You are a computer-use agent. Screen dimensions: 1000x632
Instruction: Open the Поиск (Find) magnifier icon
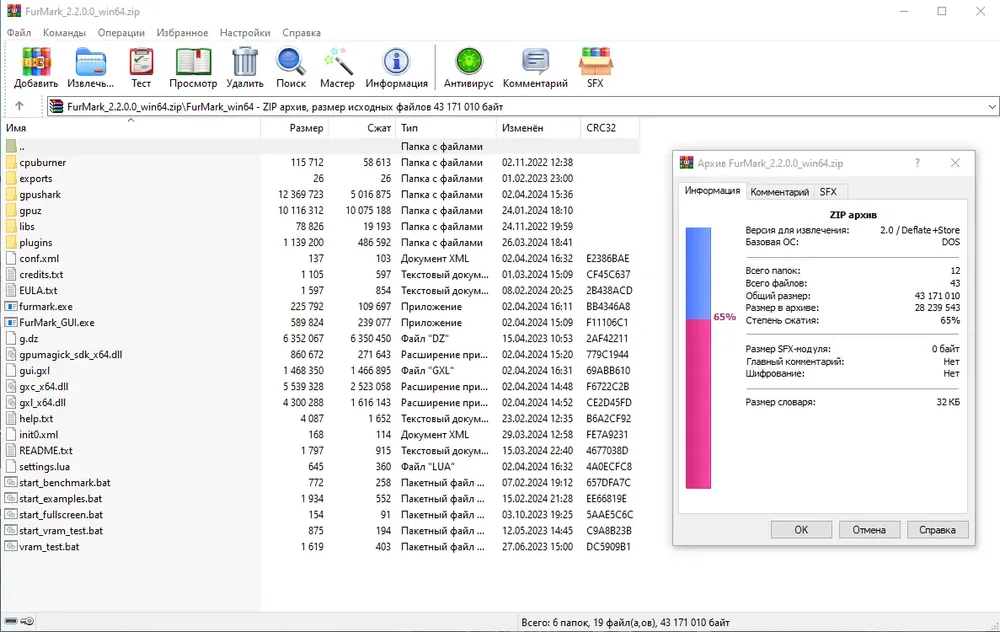pyautogui.click(x=291, y=62)
